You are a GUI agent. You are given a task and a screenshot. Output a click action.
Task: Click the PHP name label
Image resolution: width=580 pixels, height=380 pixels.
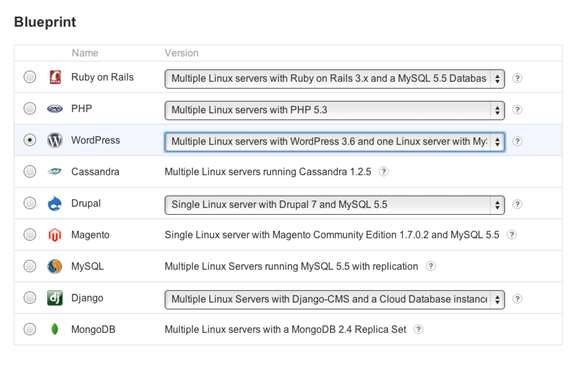(82, 109)
